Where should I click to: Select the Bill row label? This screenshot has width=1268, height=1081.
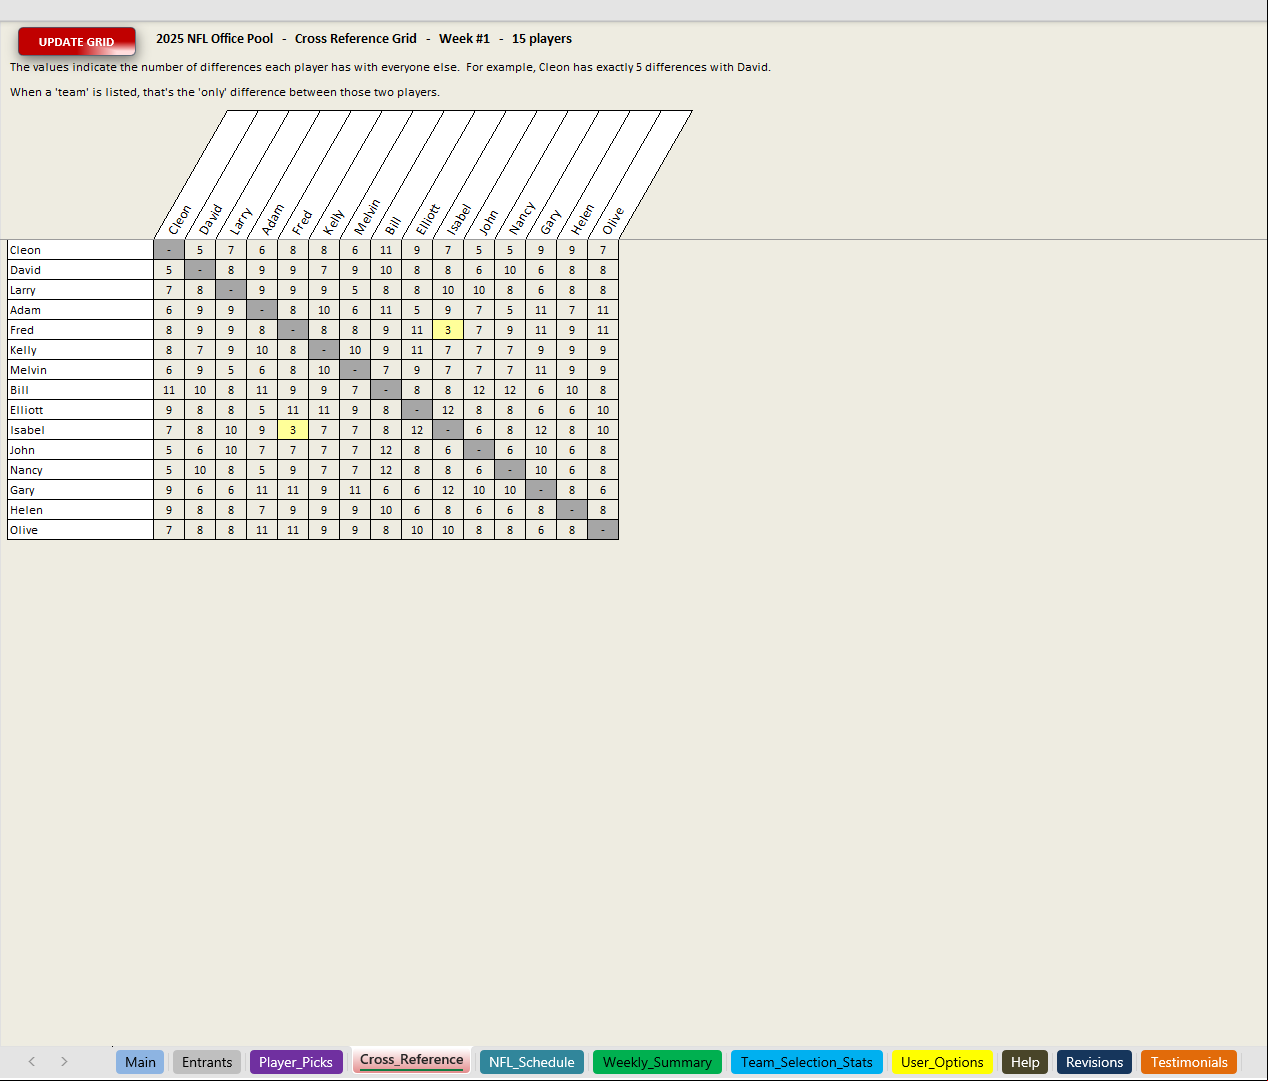click(x=80, y=390)
